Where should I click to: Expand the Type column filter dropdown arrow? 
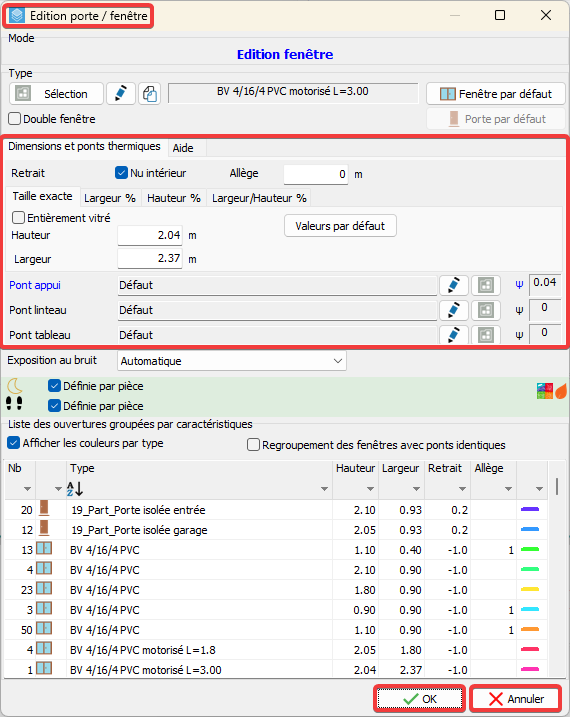pos(324,489)
